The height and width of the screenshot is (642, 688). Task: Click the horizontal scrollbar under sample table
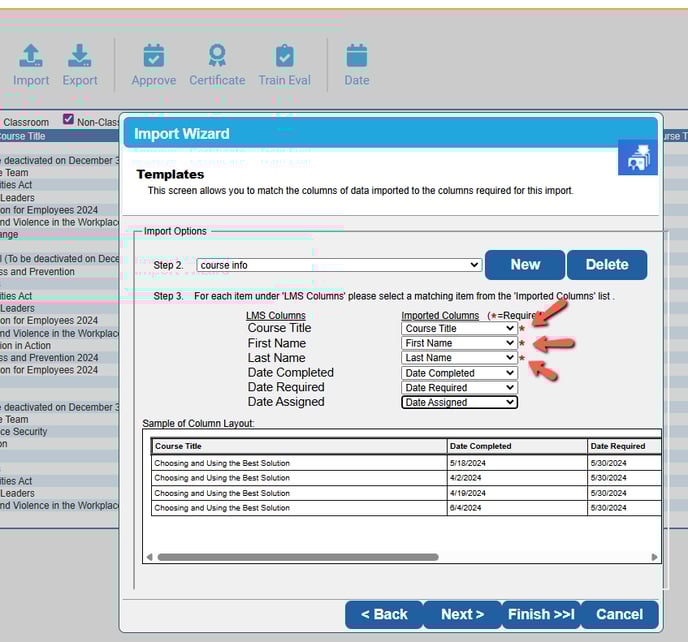click(x=298, y=557)
